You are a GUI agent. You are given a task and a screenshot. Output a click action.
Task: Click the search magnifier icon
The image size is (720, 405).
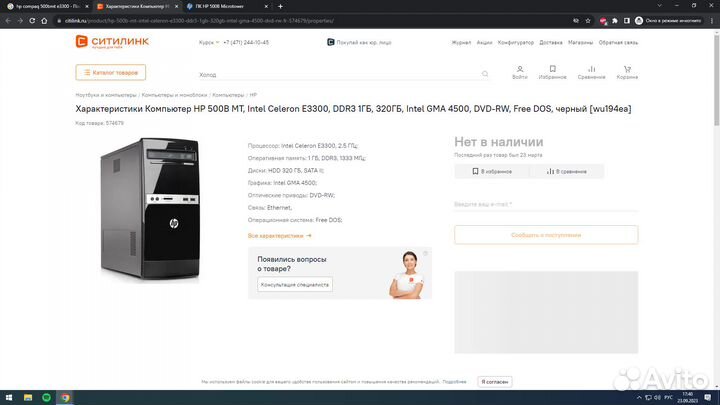(485, 74)
